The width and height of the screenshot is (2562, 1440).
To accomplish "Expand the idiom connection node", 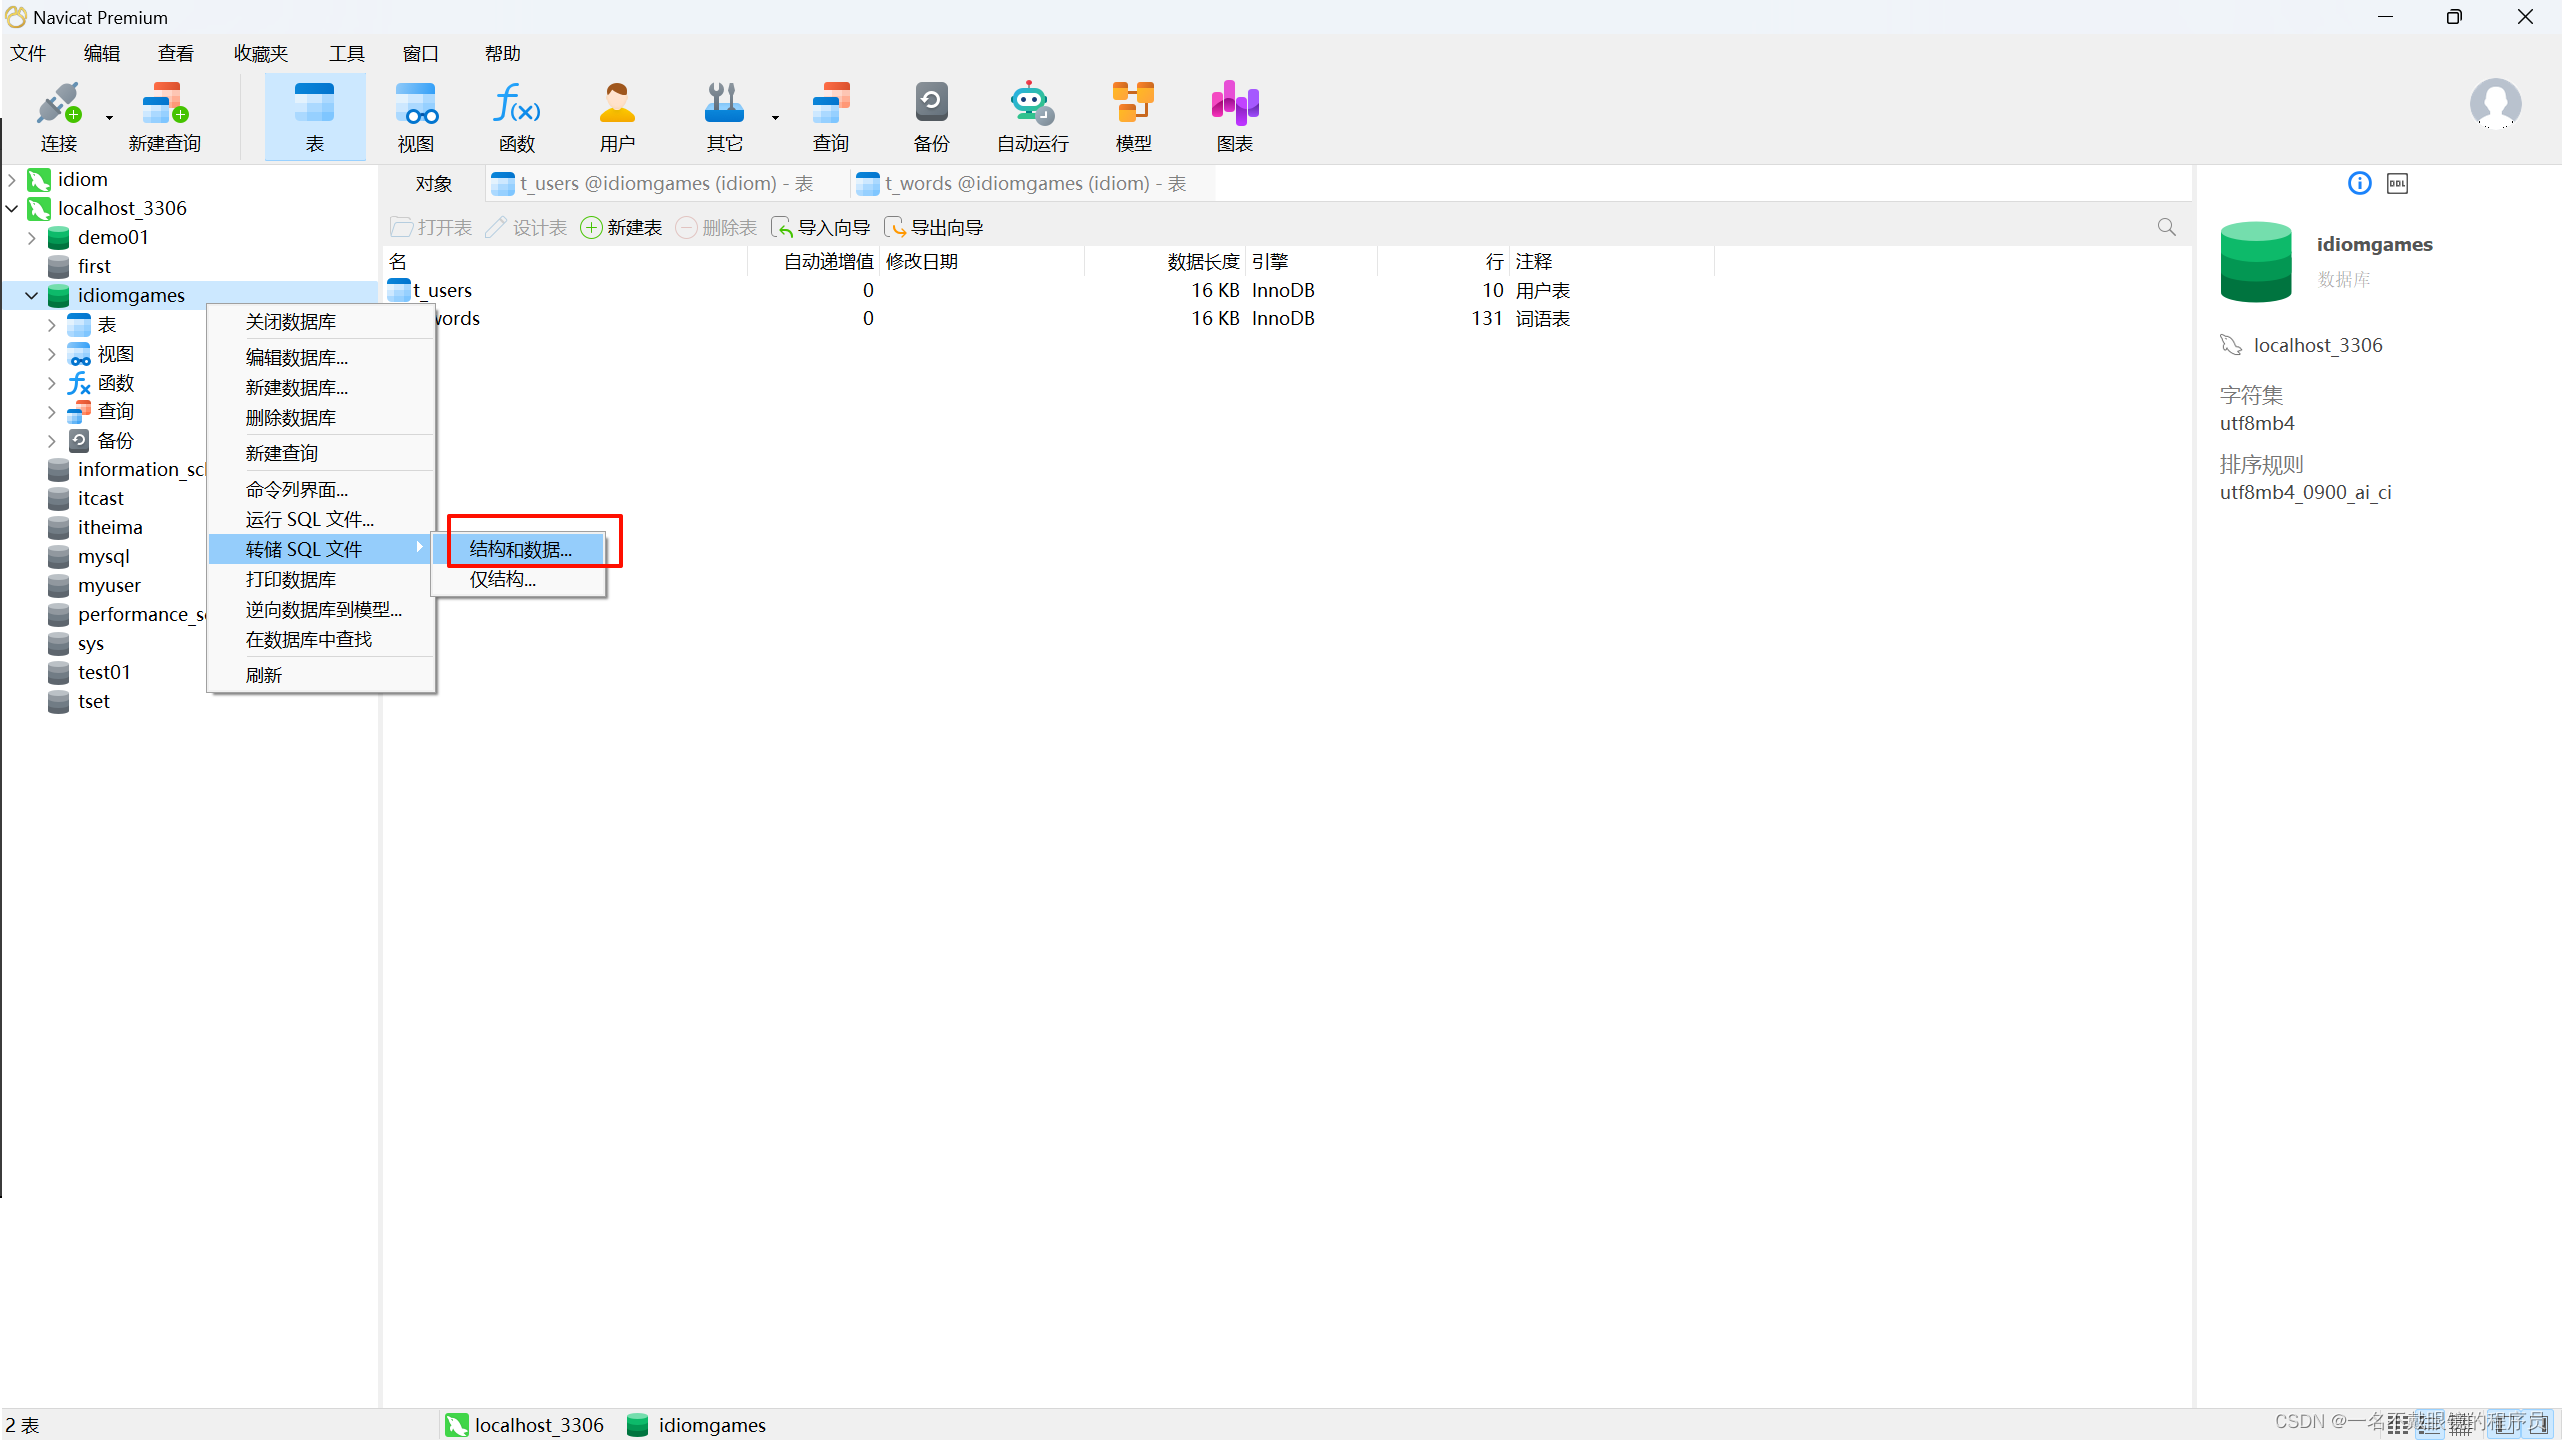I will pyautogui.click(x=12, y=179).
